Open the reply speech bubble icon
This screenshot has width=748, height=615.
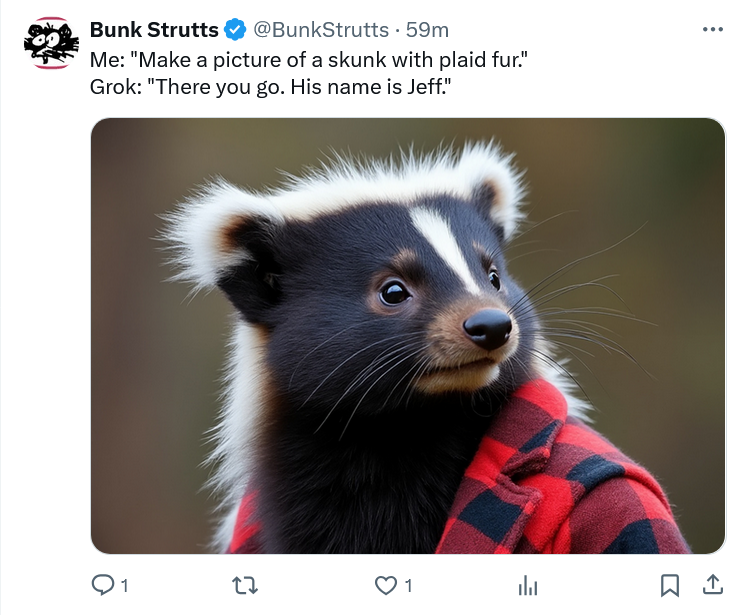103,585
